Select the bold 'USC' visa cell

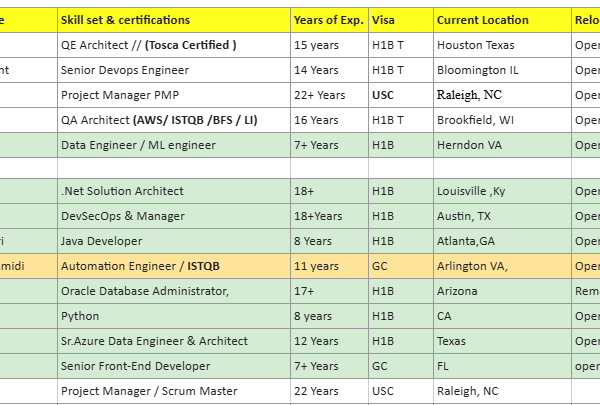coord(399,95)
